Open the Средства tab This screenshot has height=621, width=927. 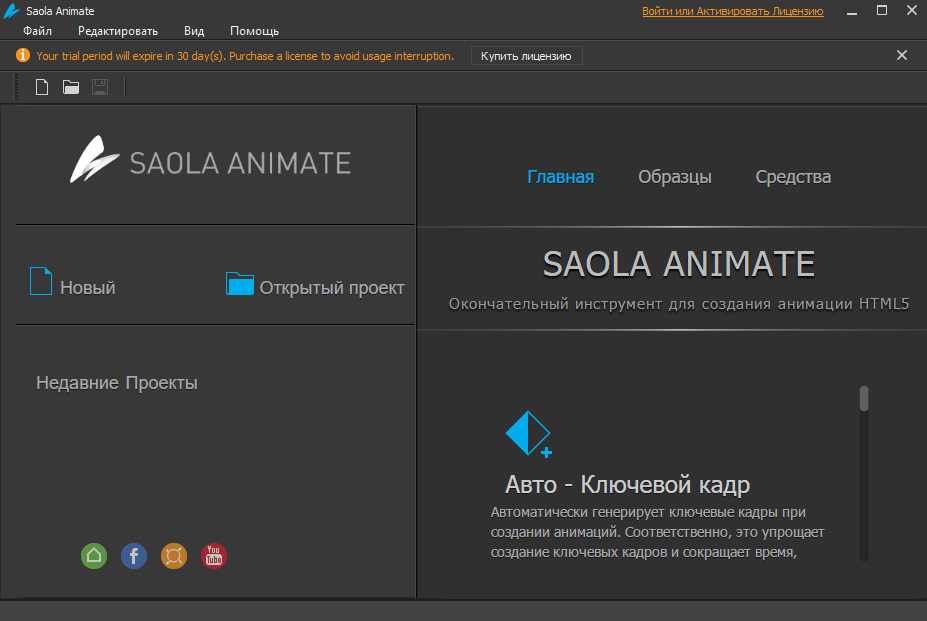(792, 176)
